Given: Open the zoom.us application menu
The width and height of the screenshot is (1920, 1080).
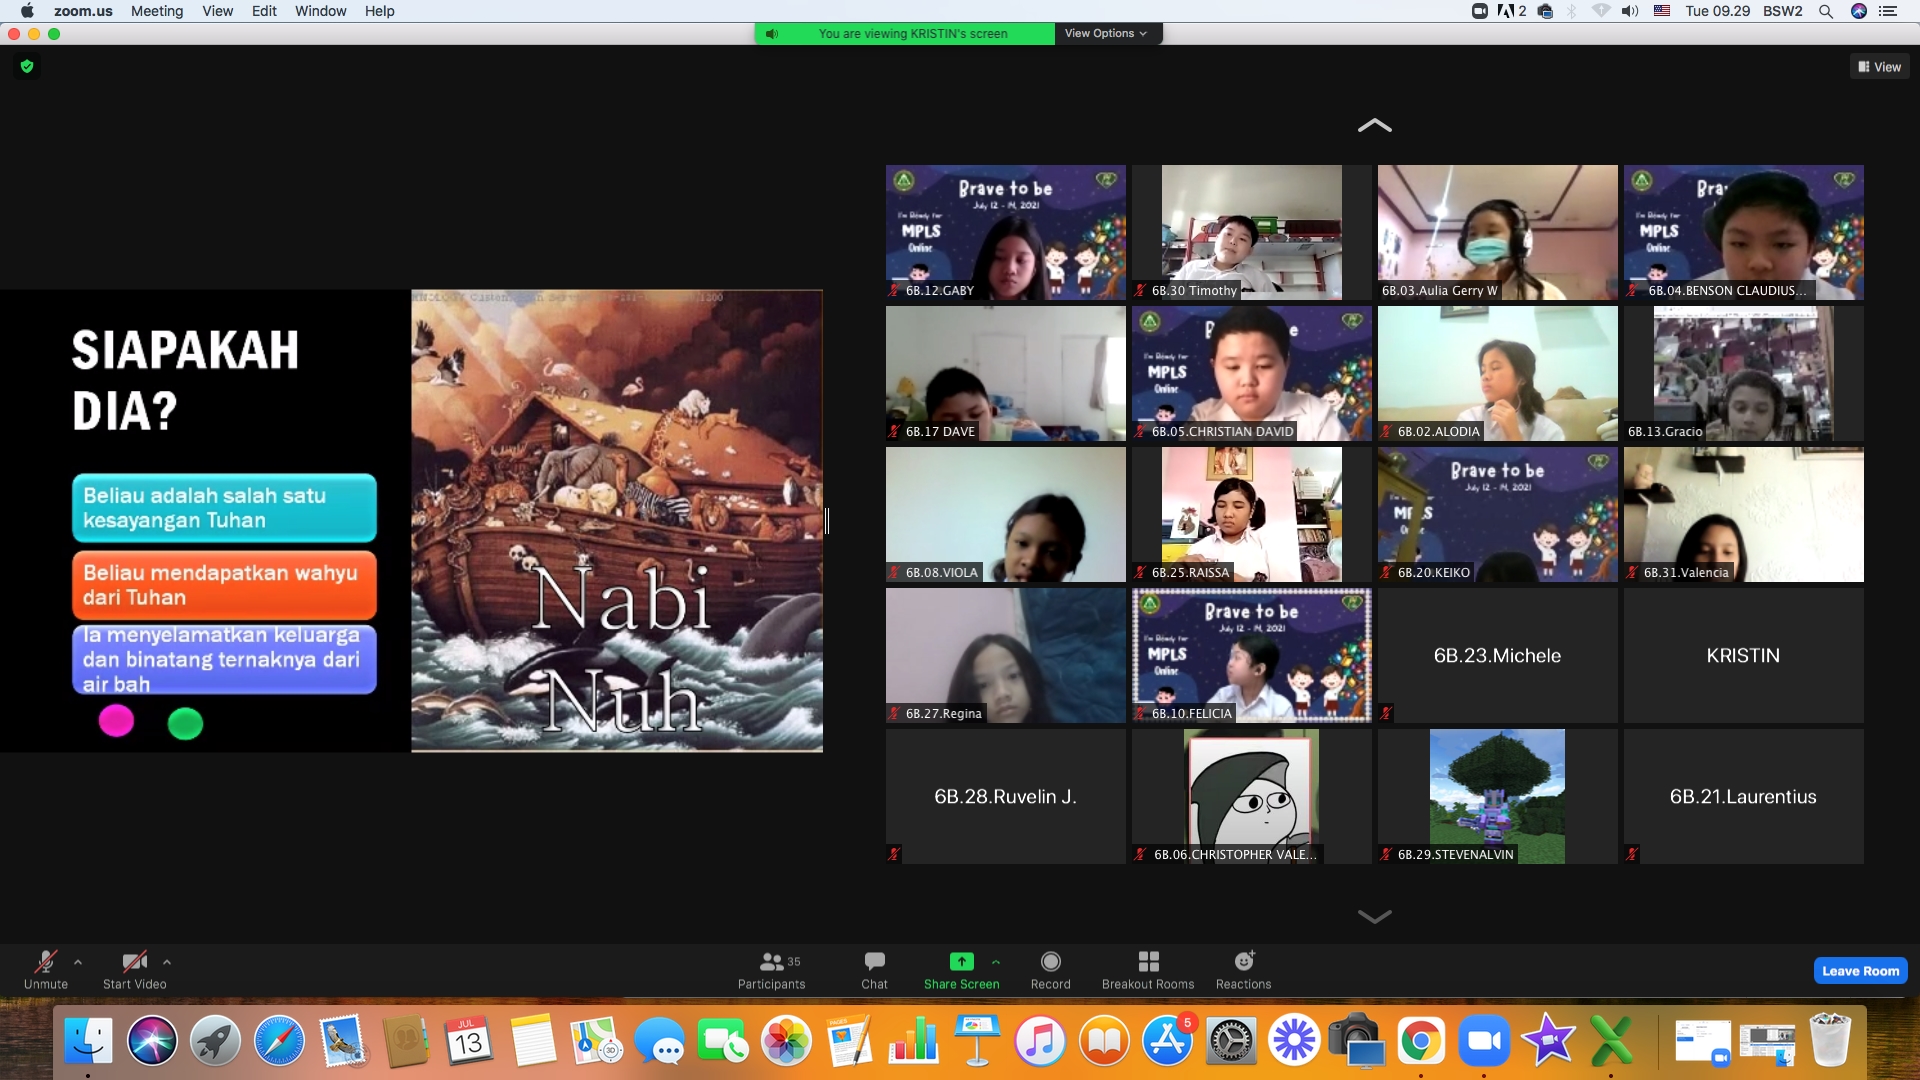Looking at the screenshot, I should (83, 11).
